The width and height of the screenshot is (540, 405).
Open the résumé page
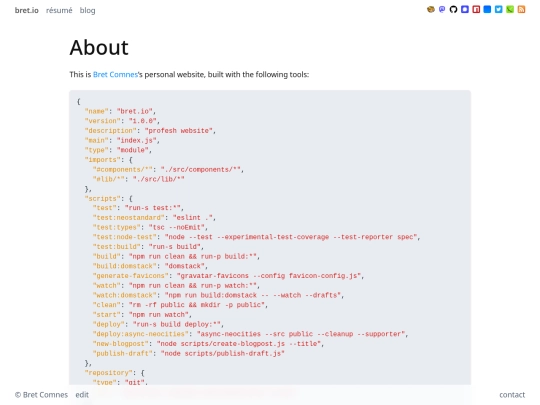click(x=59, y=10)
